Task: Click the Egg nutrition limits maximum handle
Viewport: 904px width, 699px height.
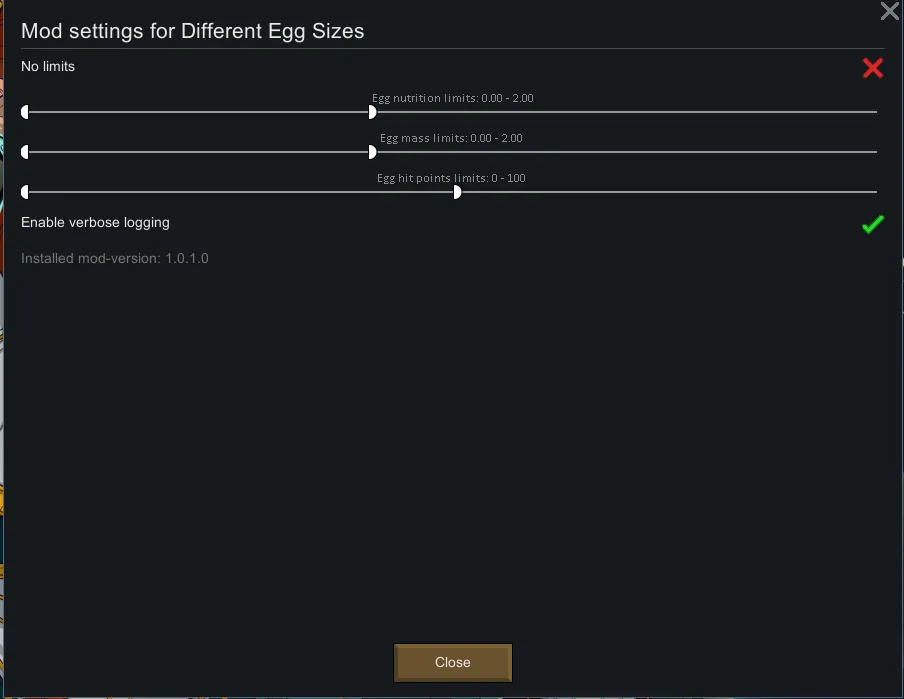Action: click(x=372, y=112)
